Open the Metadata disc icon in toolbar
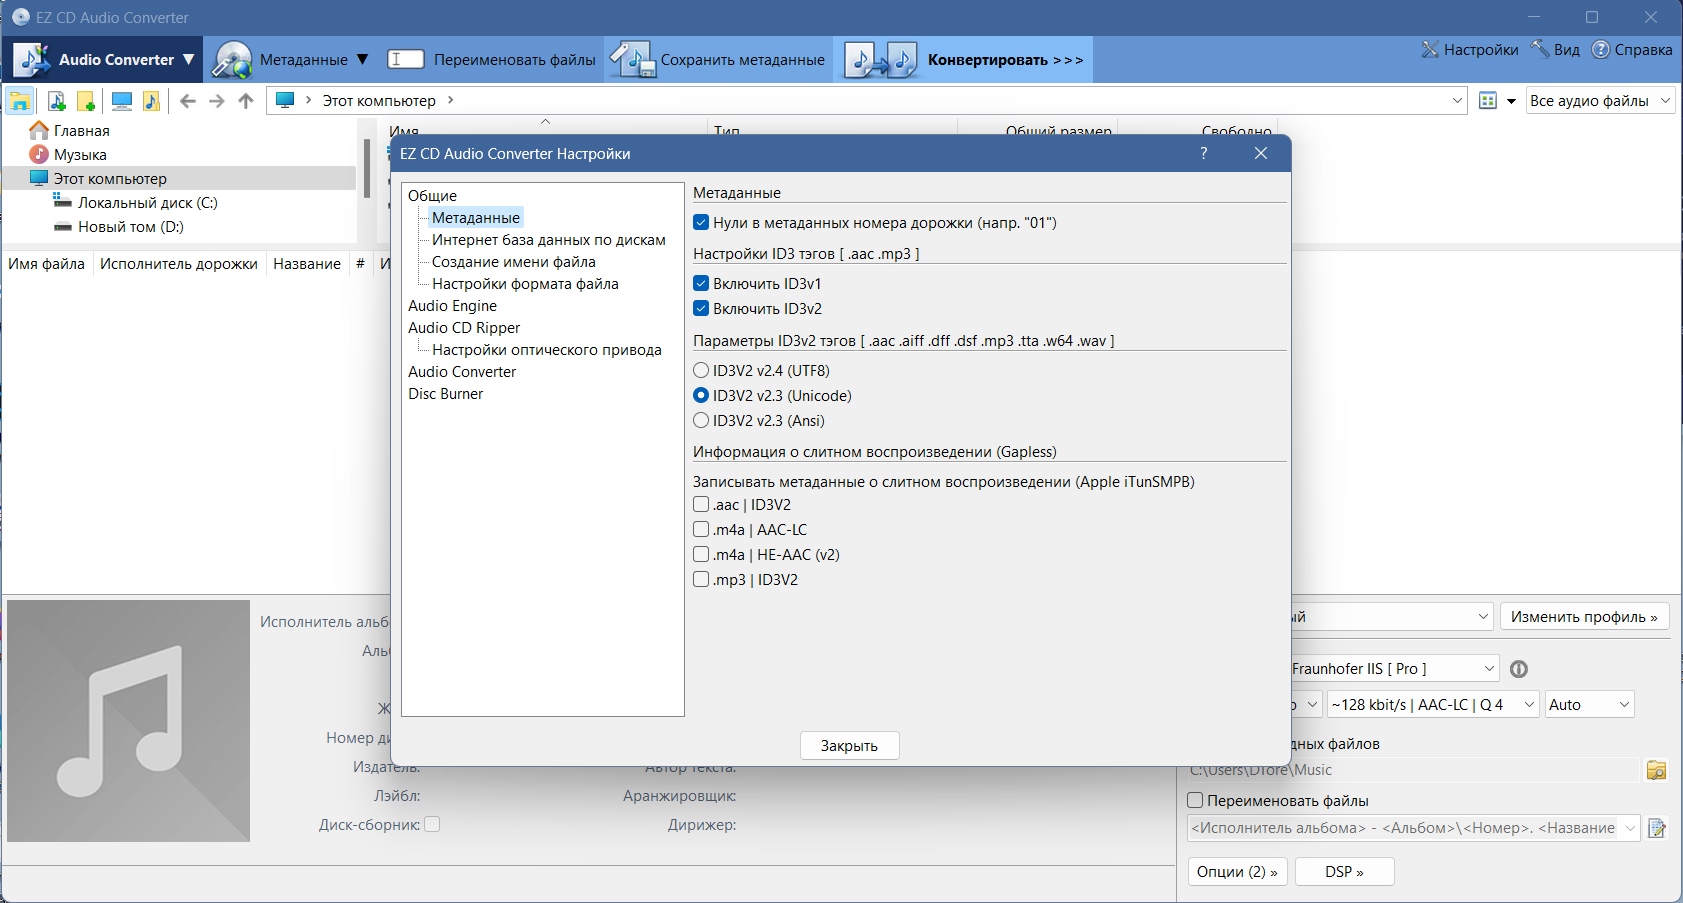This screenshot has width=1683, height=903. tap(232, 60)
